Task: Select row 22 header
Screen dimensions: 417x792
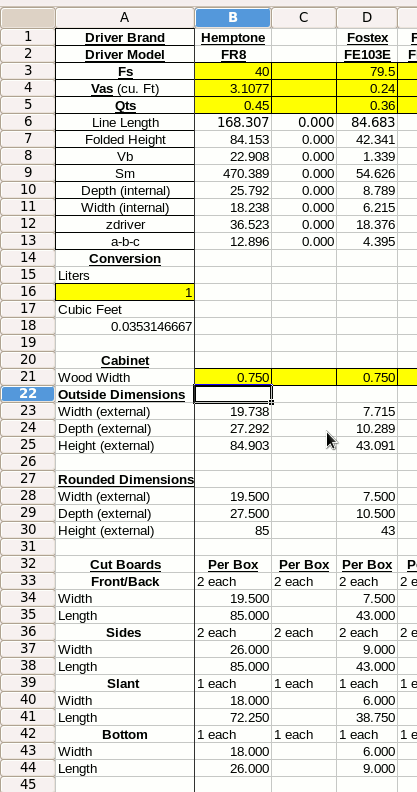Action: click(x=28, y=394)
